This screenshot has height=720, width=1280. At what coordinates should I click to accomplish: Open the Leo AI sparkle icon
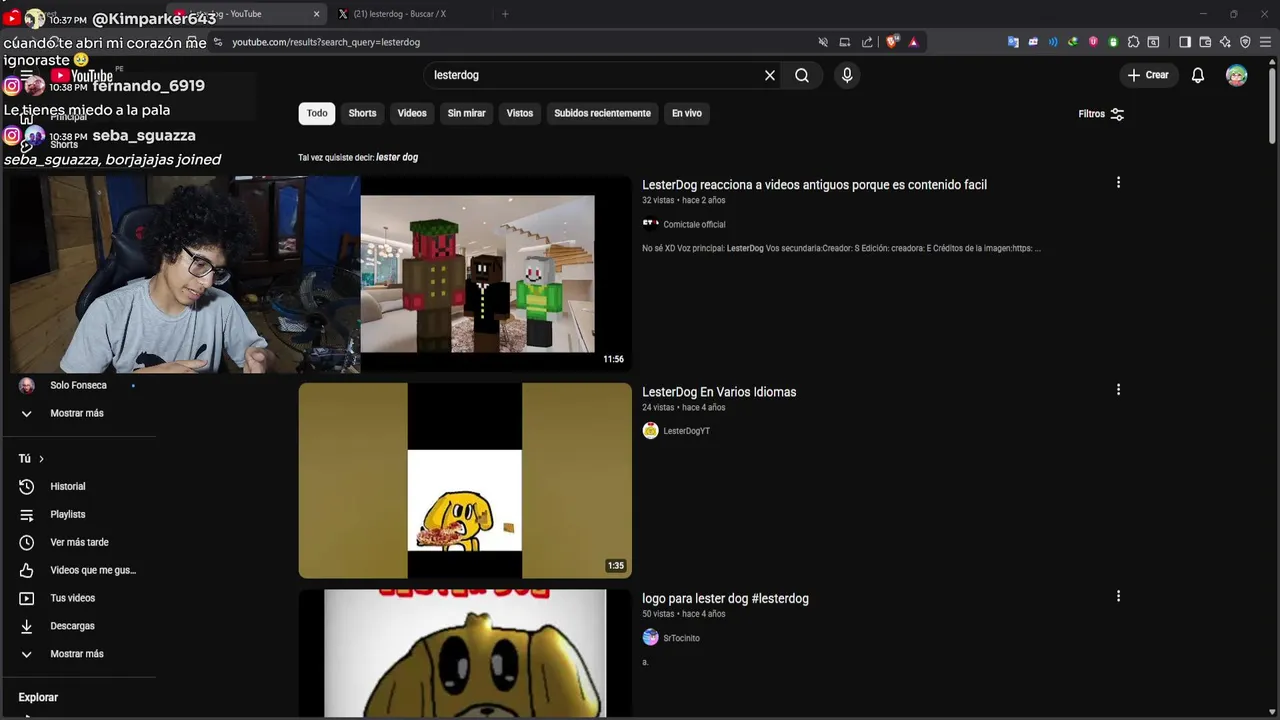click(1225, 42)
